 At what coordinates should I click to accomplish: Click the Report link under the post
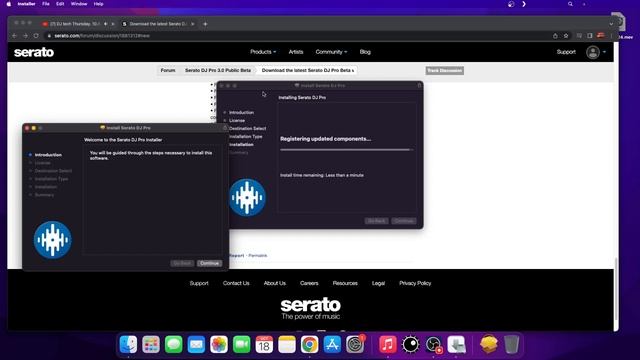[236, 256]
